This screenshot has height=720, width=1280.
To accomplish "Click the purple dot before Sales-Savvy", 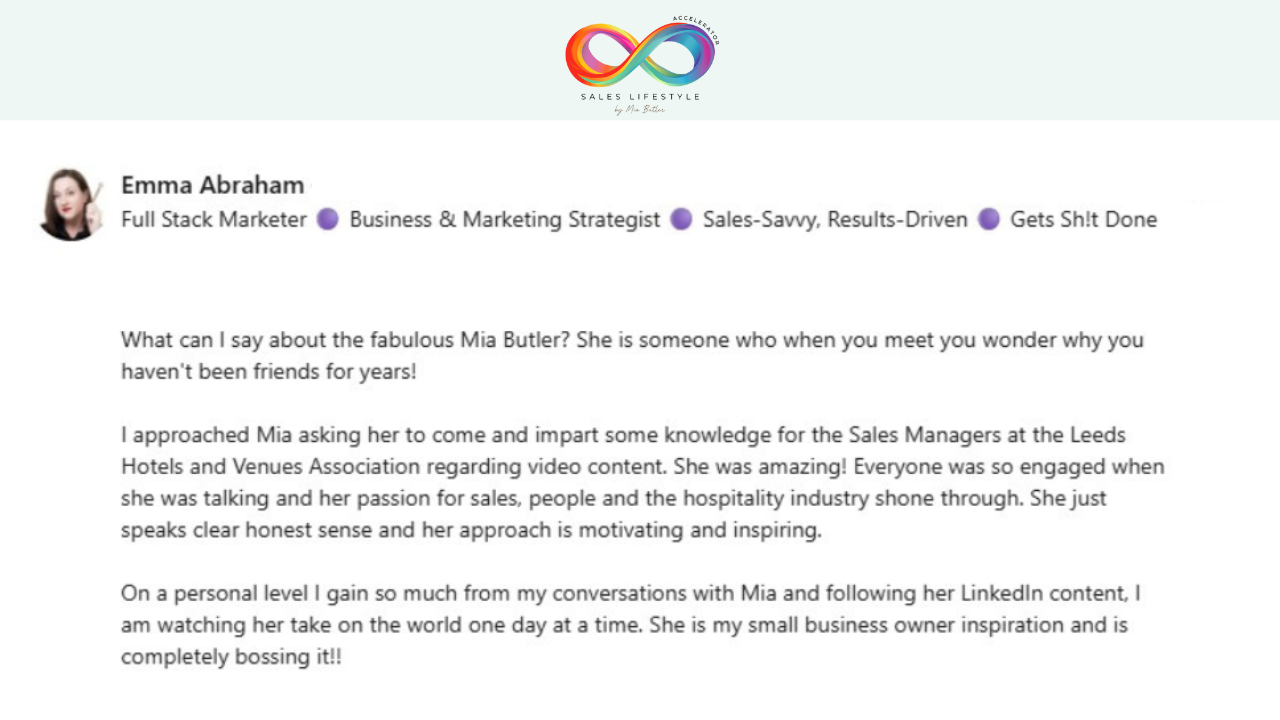I will click(681, 219).
